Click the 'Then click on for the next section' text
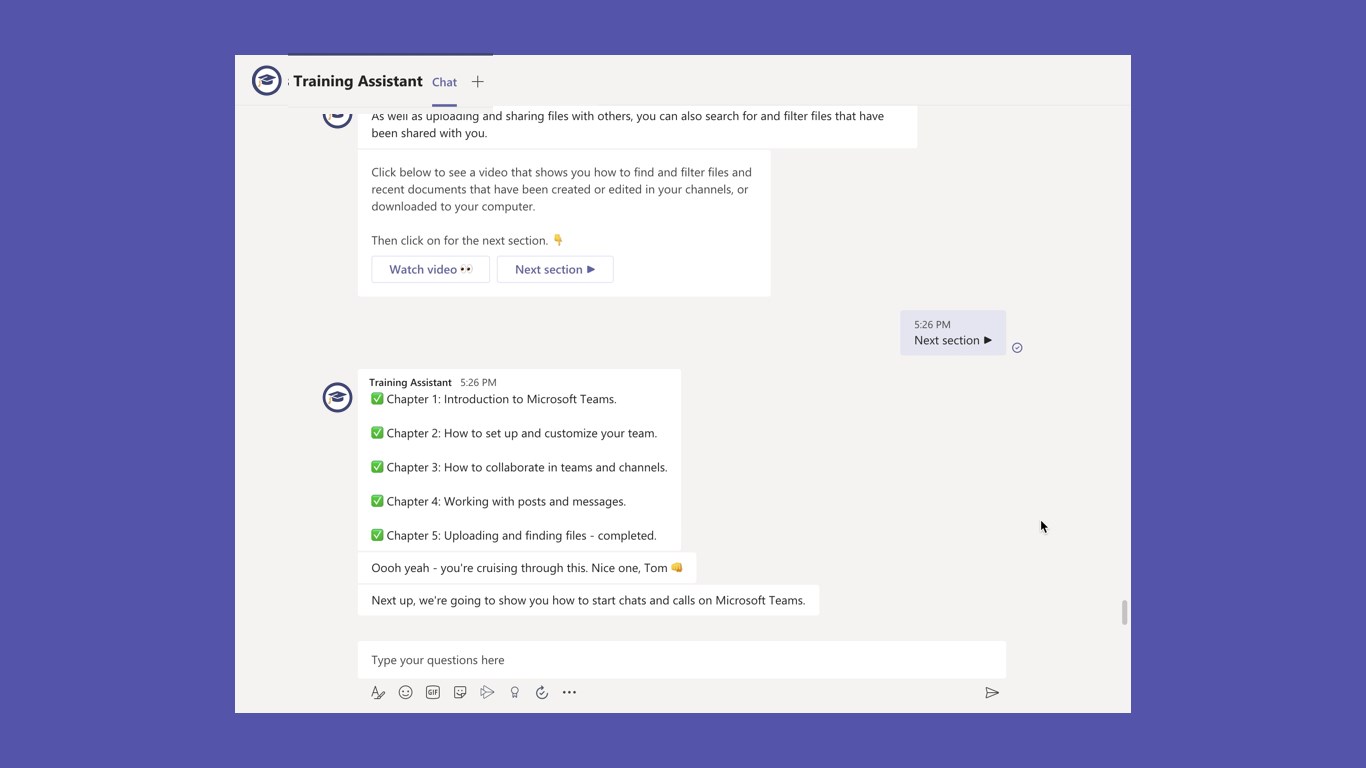 tap(467, 240)
